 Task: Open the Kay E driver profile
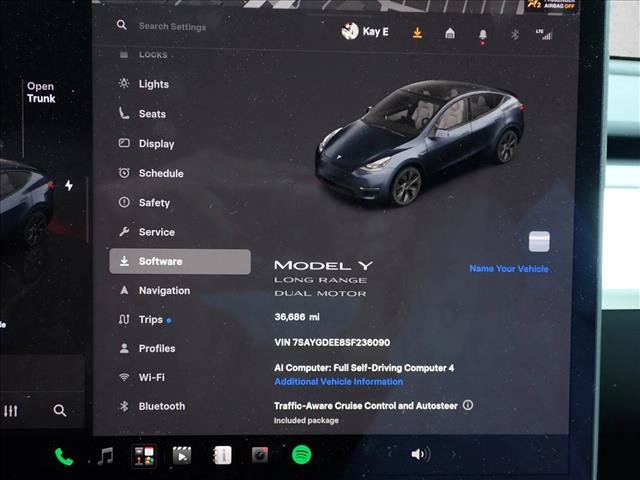click(365, 31)
